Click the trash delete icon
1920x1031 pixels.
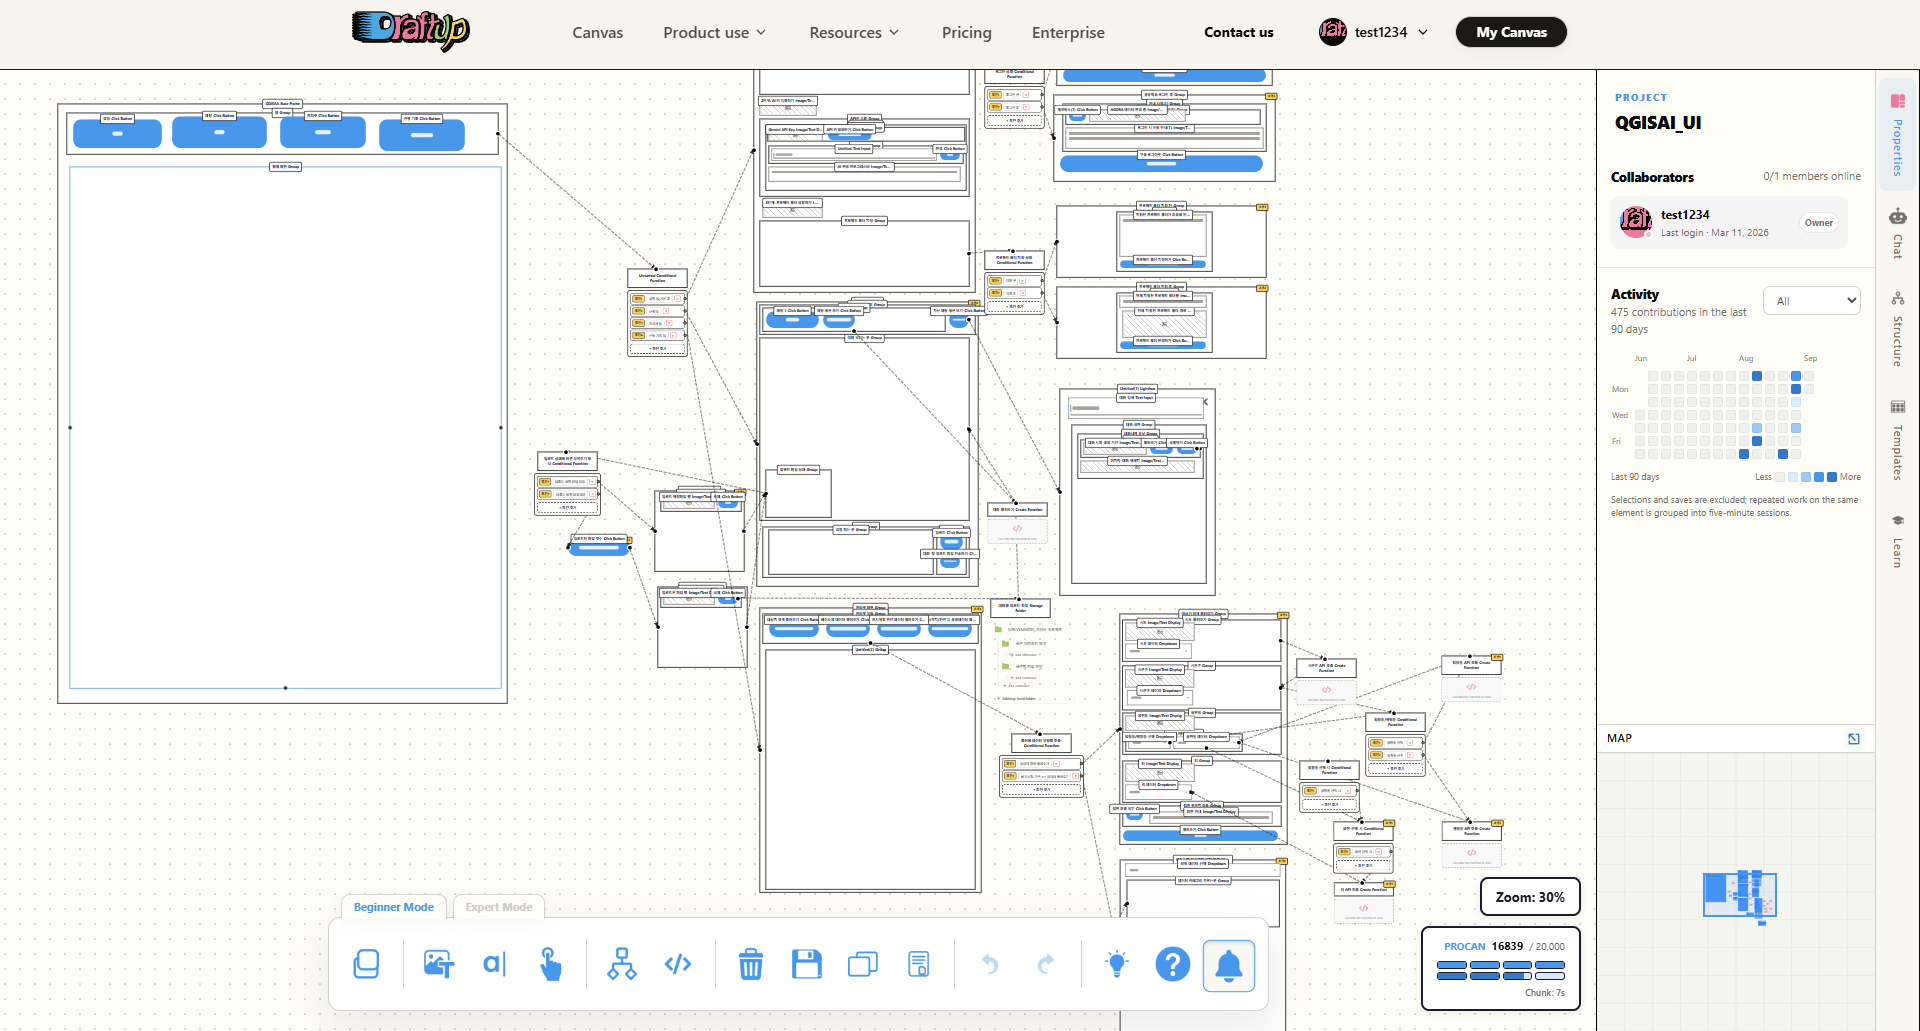750,964
